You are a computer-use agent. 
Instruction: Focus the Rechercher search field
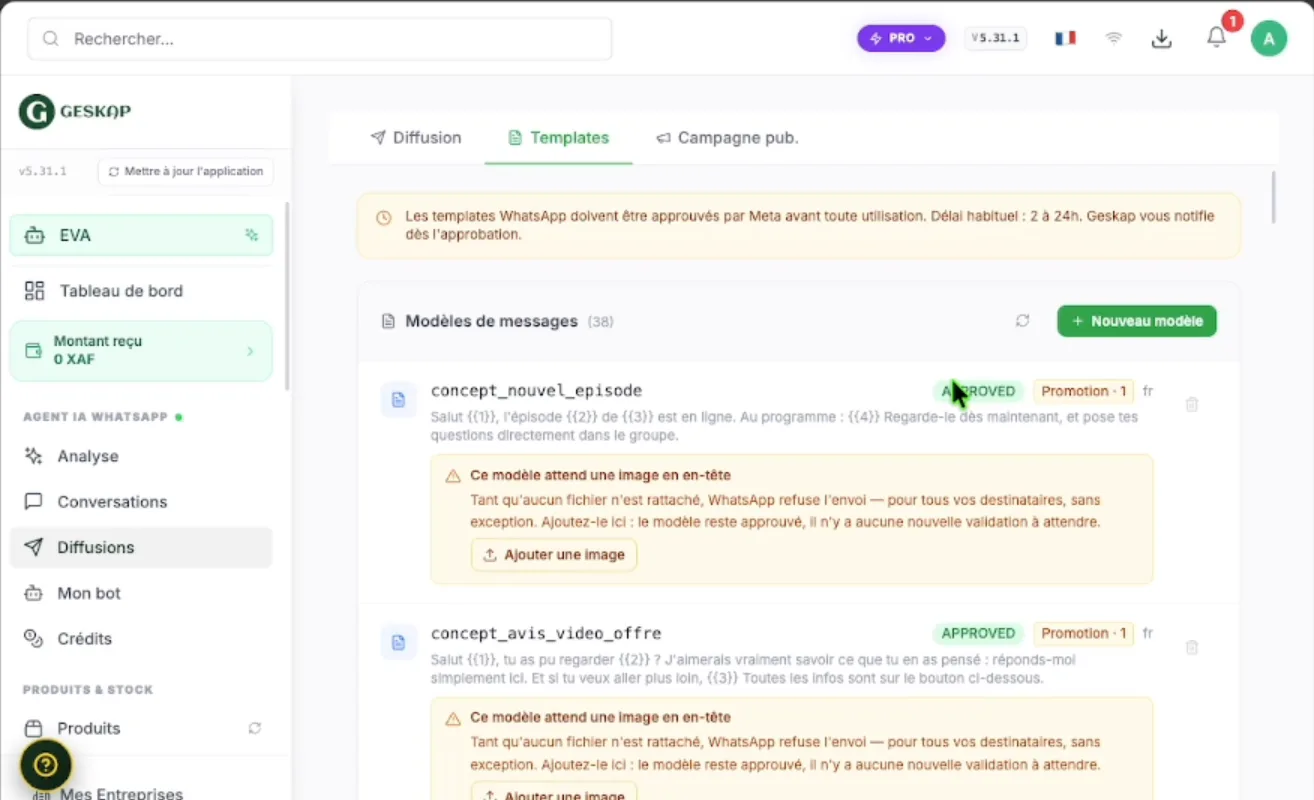[320, 39]
